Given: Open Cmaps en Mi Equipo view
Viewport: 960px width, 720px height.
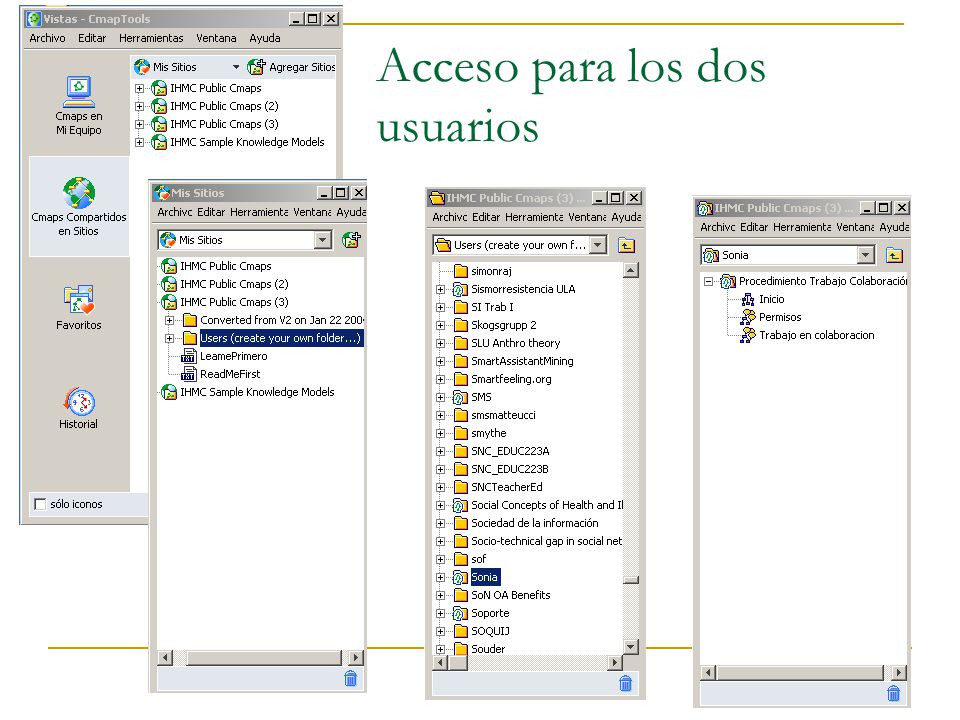Looking at the screenshot, I should tap(79, 105).
